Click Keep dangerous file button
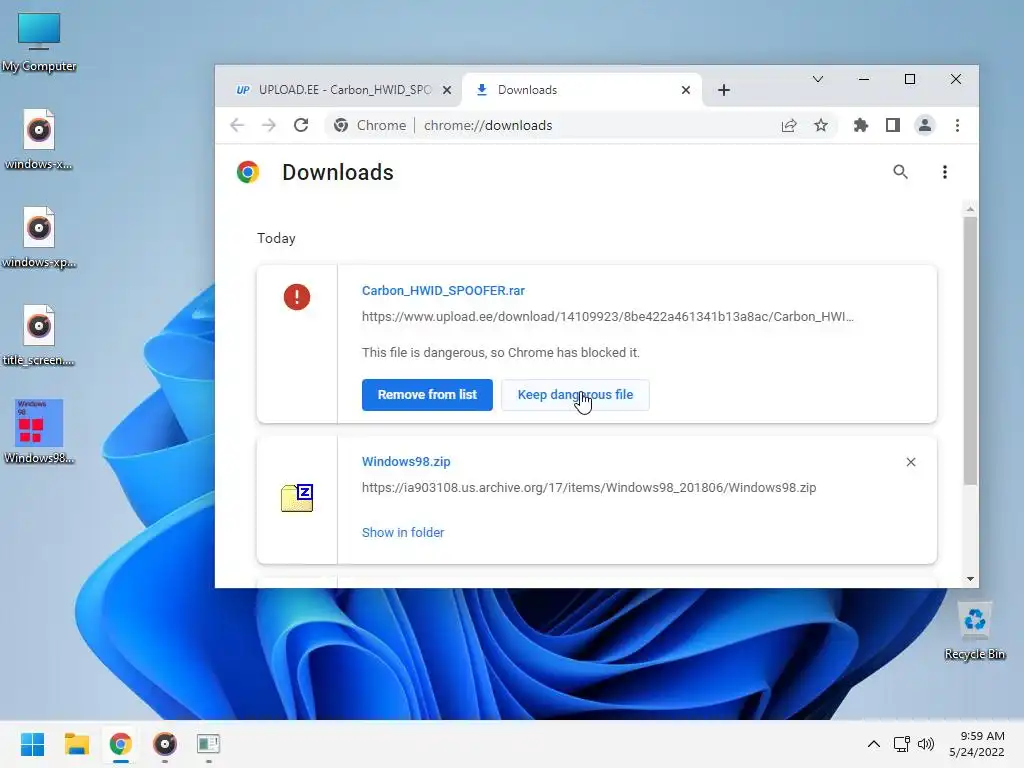Screen dimensions: 1024x768 (575, 394)
